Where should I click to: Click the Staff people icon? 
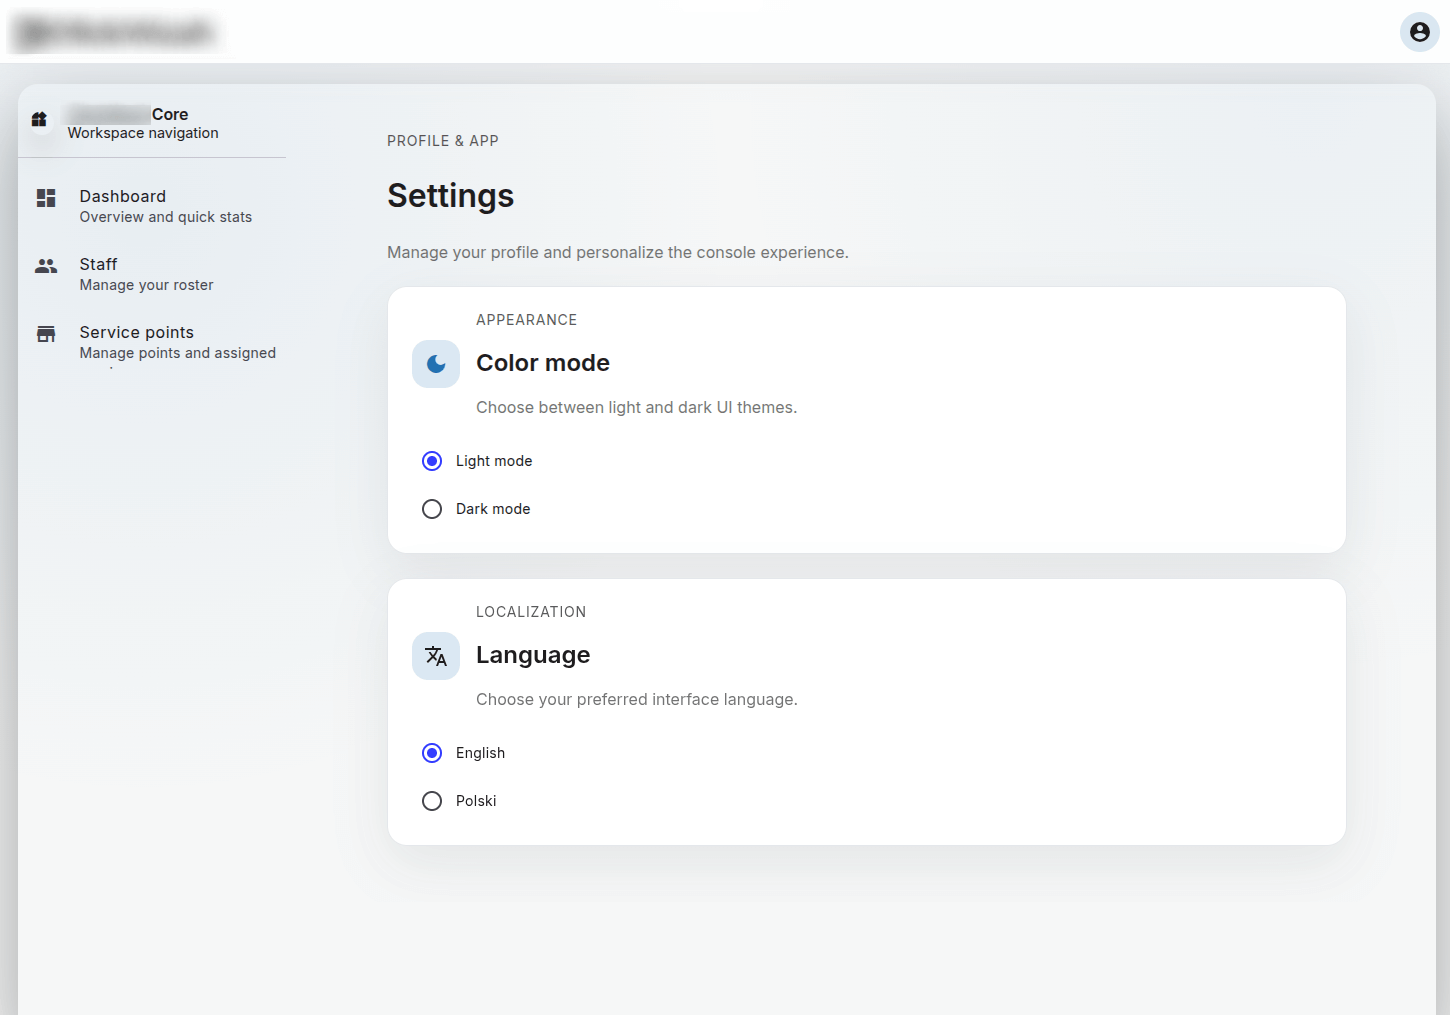coord(46,266)
